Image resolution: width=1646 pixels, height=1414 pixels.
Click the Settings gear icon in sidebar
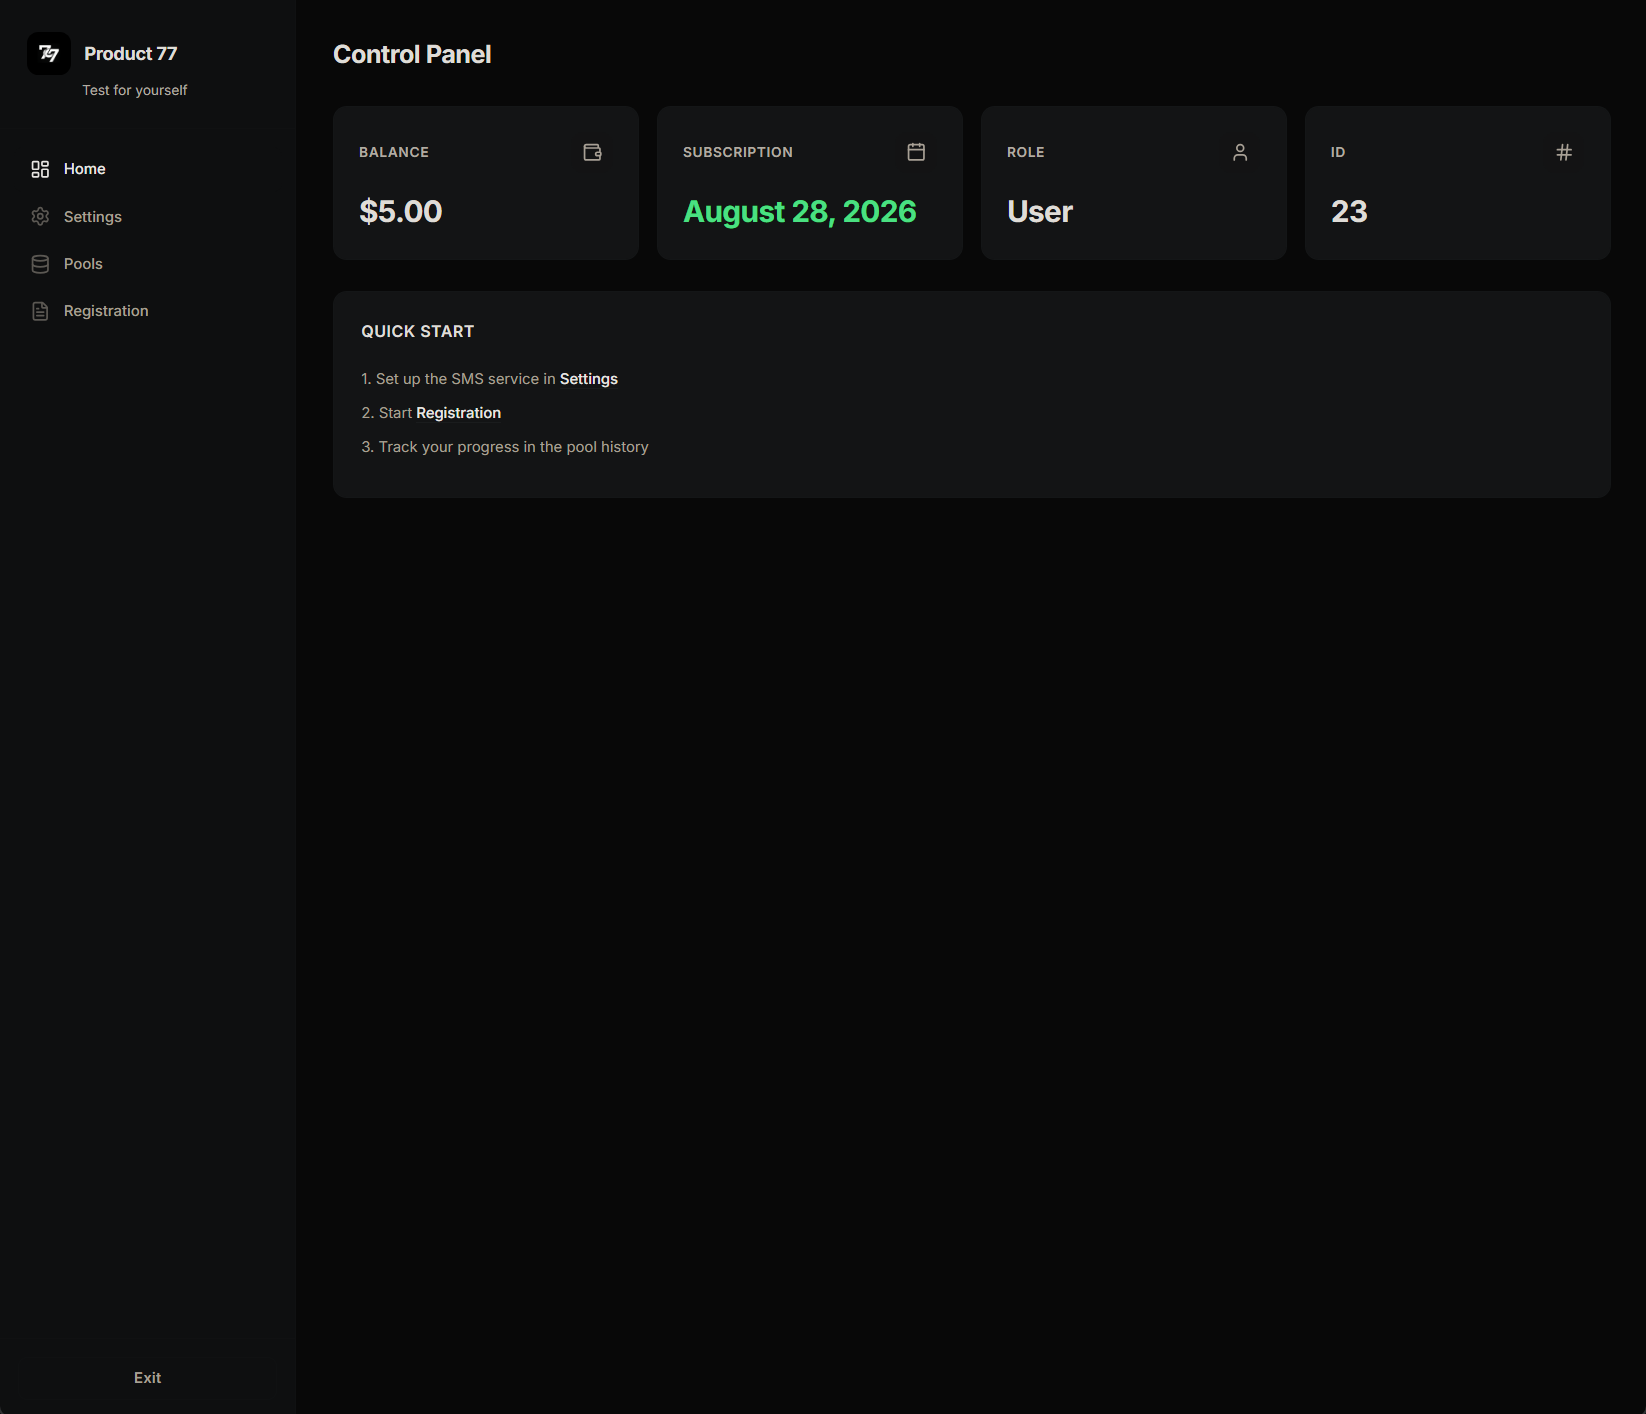coord(40,217)
